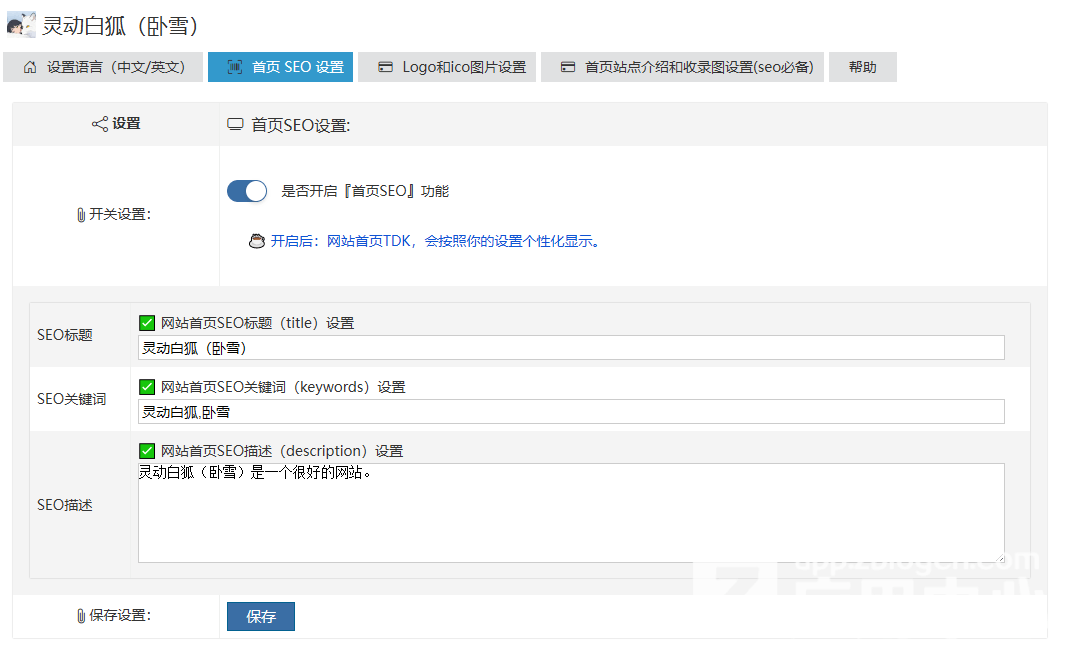This screenshot has height=671, width=1068.
Task: Uncheck the SEO描述 (description) checkbox
Action: 147,451
